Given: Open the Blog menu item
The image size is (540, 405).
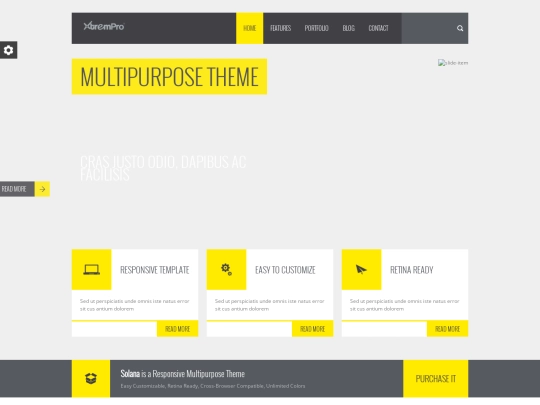Looking at the screenshot, I should 349,28.
